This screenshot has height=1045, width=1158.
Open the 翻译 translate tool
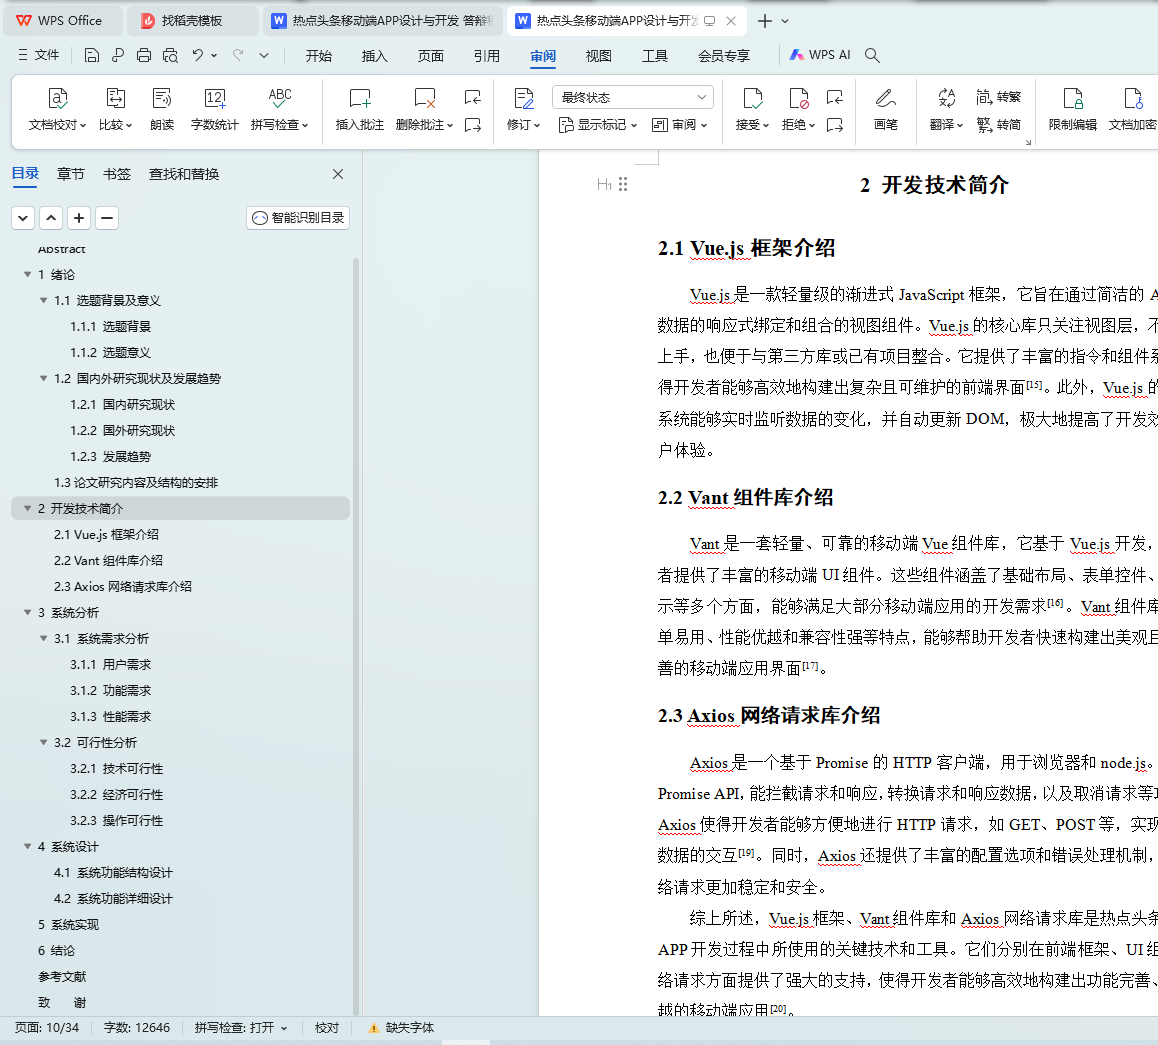[x=946, y=109]
